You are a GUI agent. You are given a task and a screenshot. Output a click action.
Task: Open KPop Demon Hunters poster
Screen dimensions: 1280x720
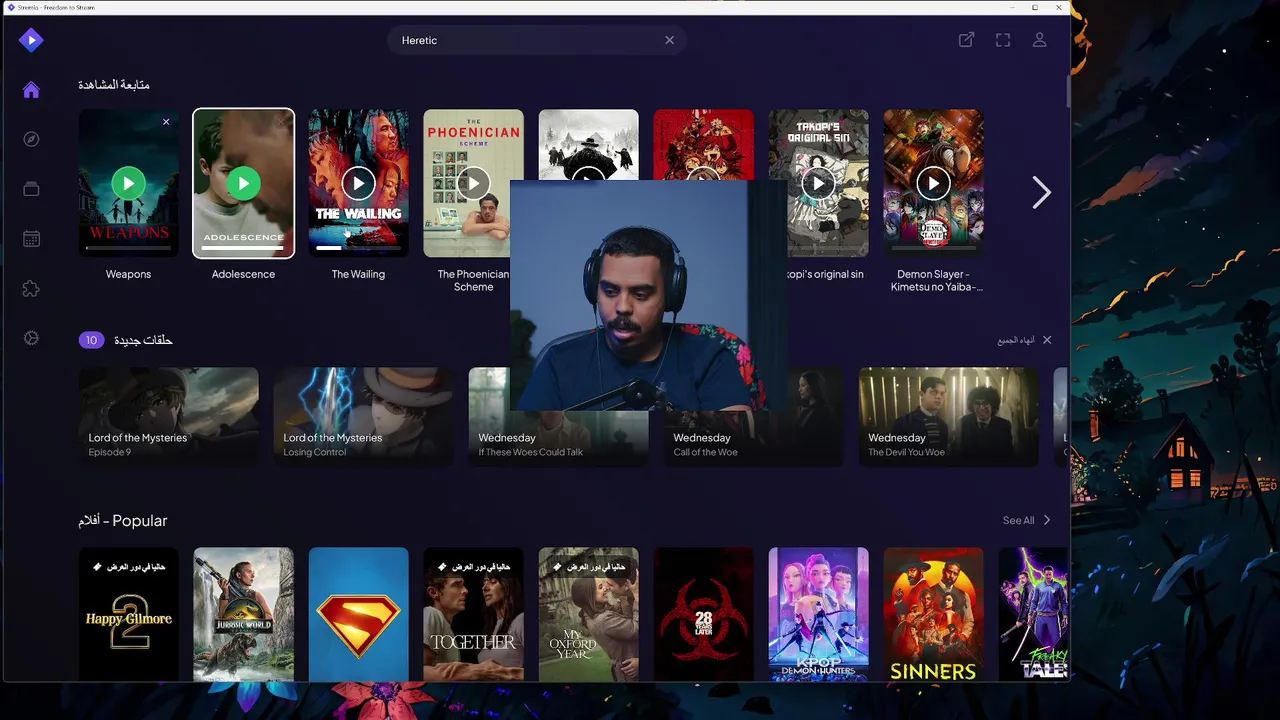(818, 614)
